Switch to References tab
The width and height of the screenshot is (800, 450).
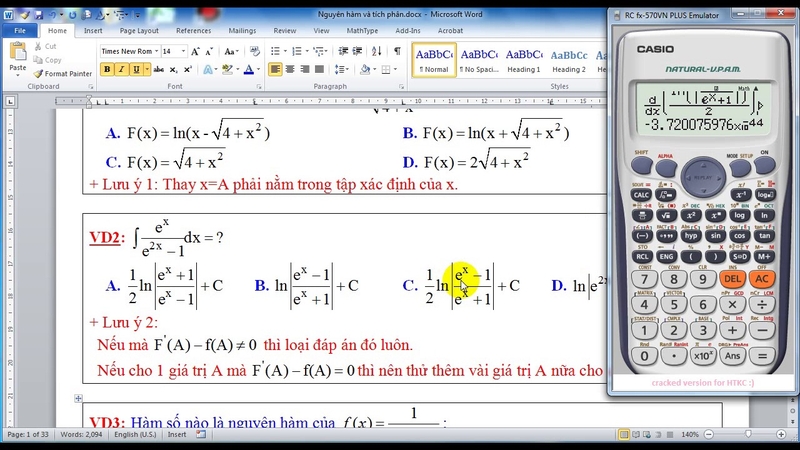coord(193,31)
